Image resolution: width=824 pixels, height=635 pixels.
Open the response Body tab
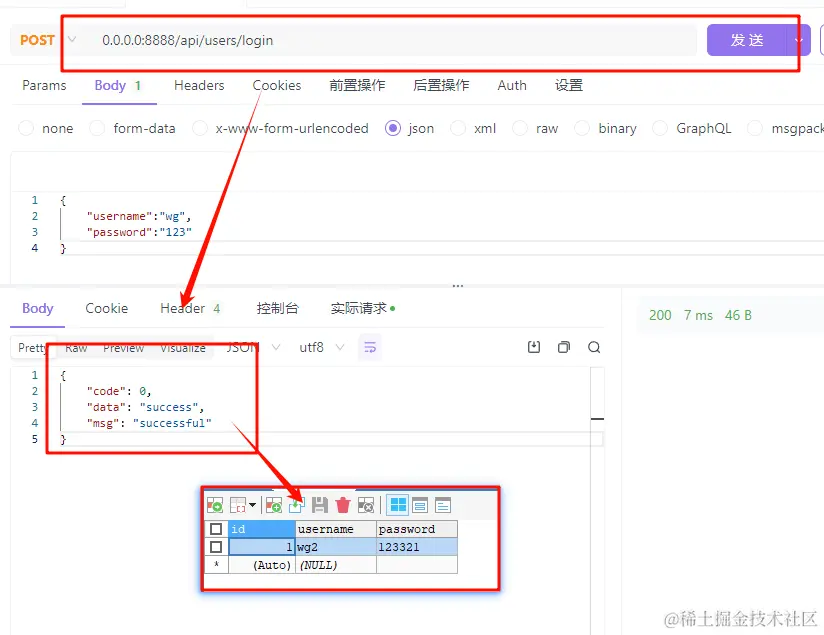click(38, 308)
